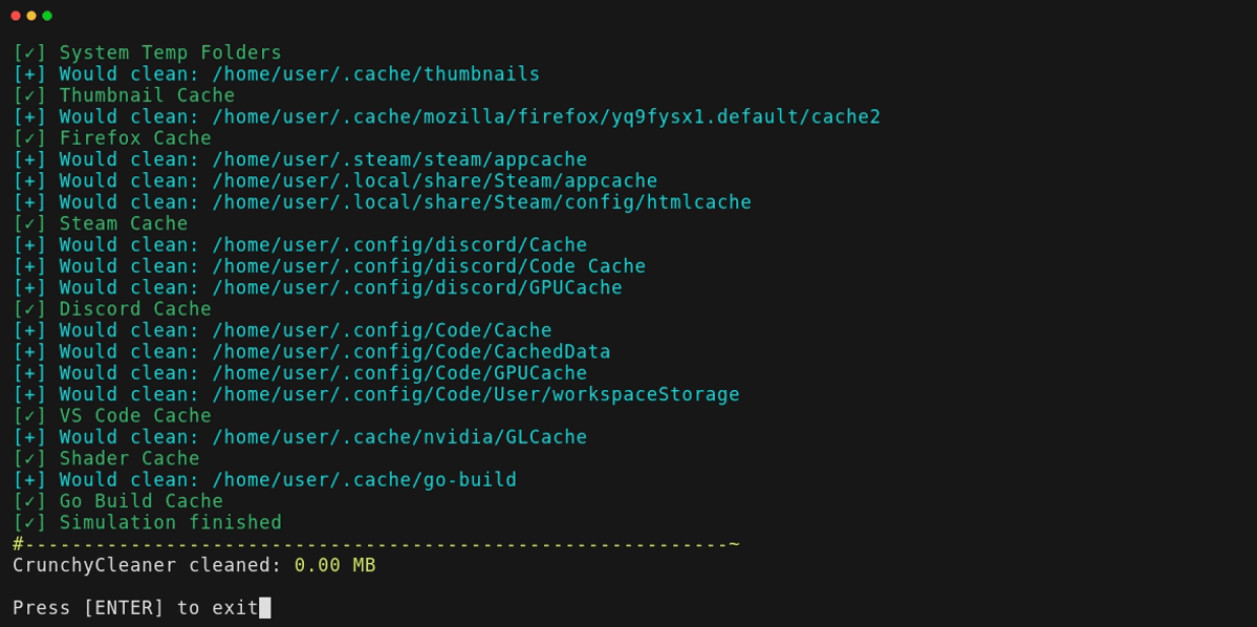Click the checkmark beside VS Code Cache
This screenshot has width=1257, height=627.
point(29,416)
